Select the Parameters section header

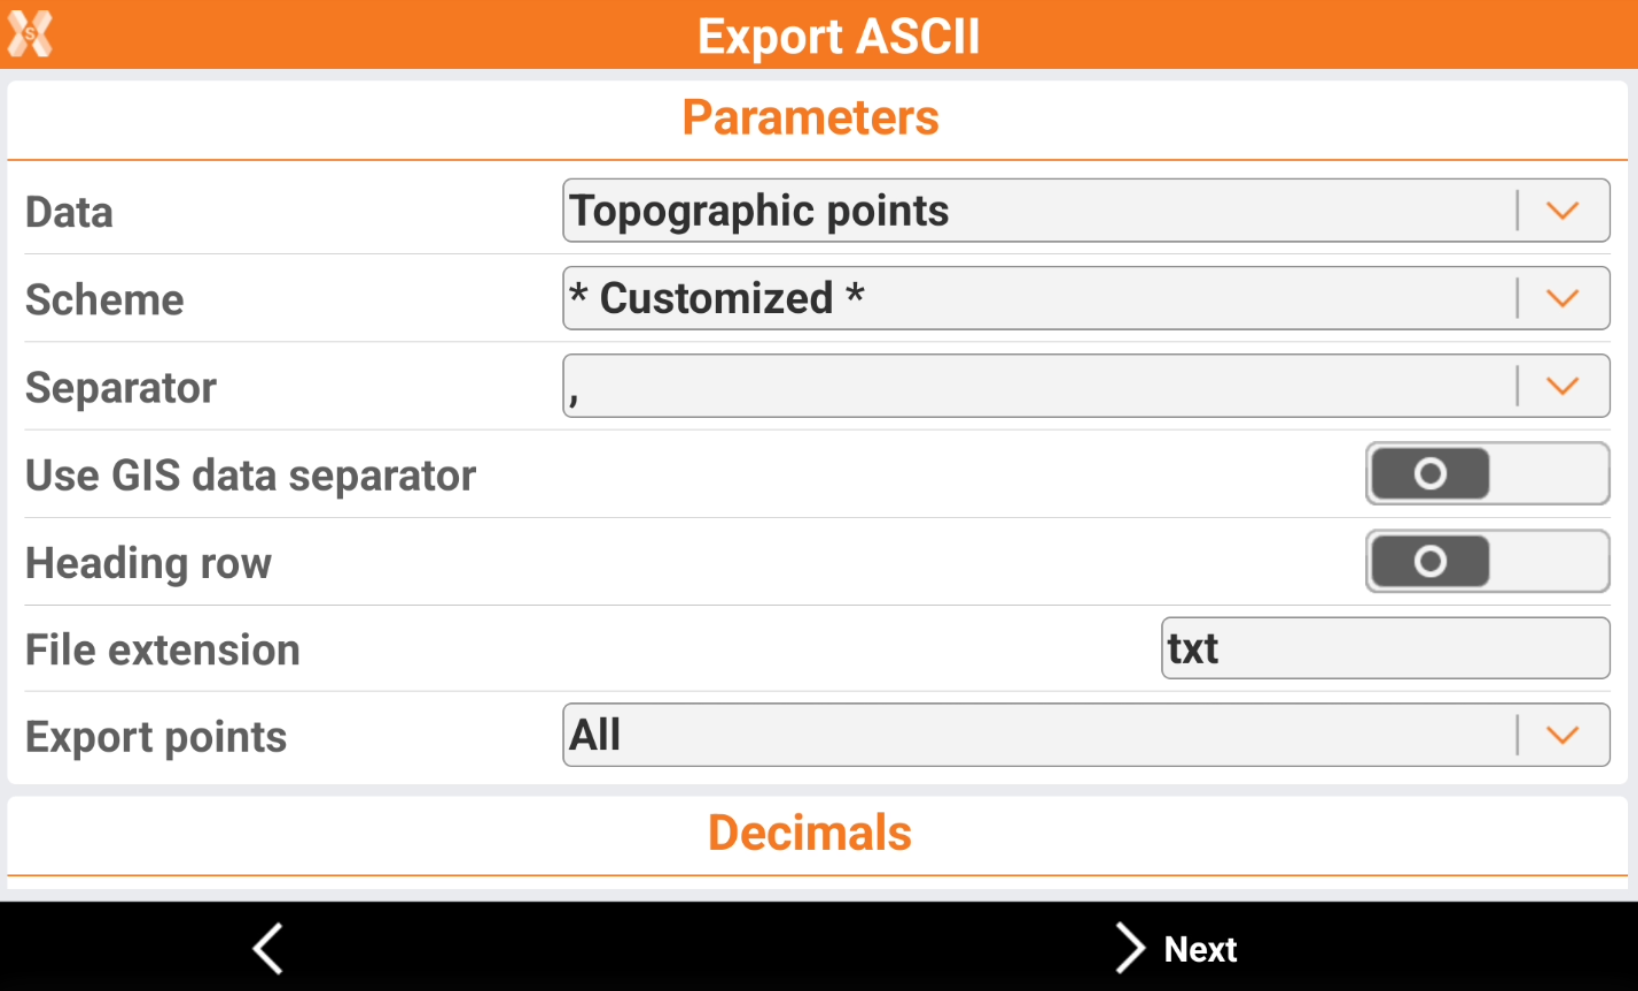click(x=811, y=118)
